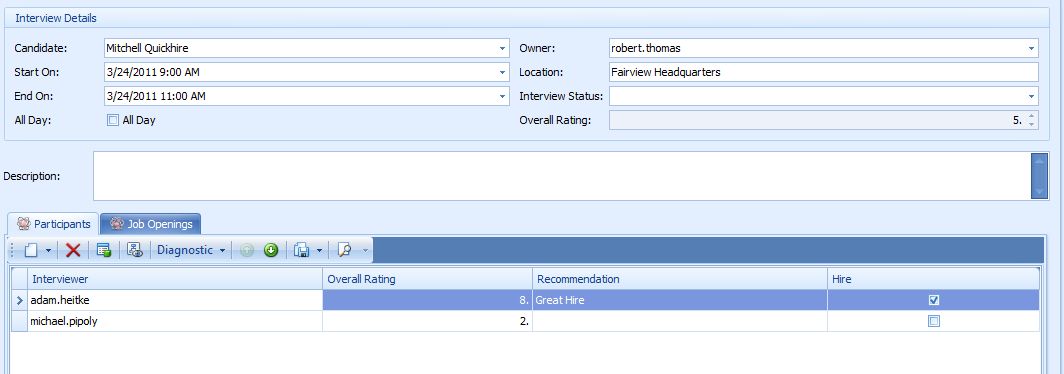Click the table with green marker icon
1064x374 pixels.
[104, 250]
